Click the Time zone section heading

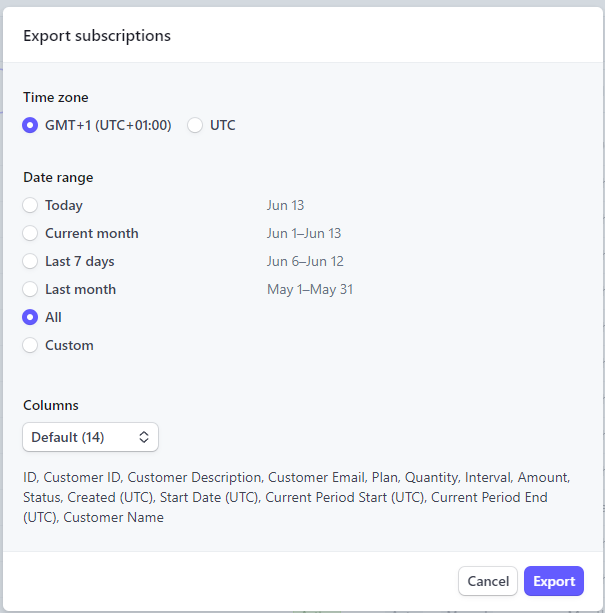tap(56, 97)
